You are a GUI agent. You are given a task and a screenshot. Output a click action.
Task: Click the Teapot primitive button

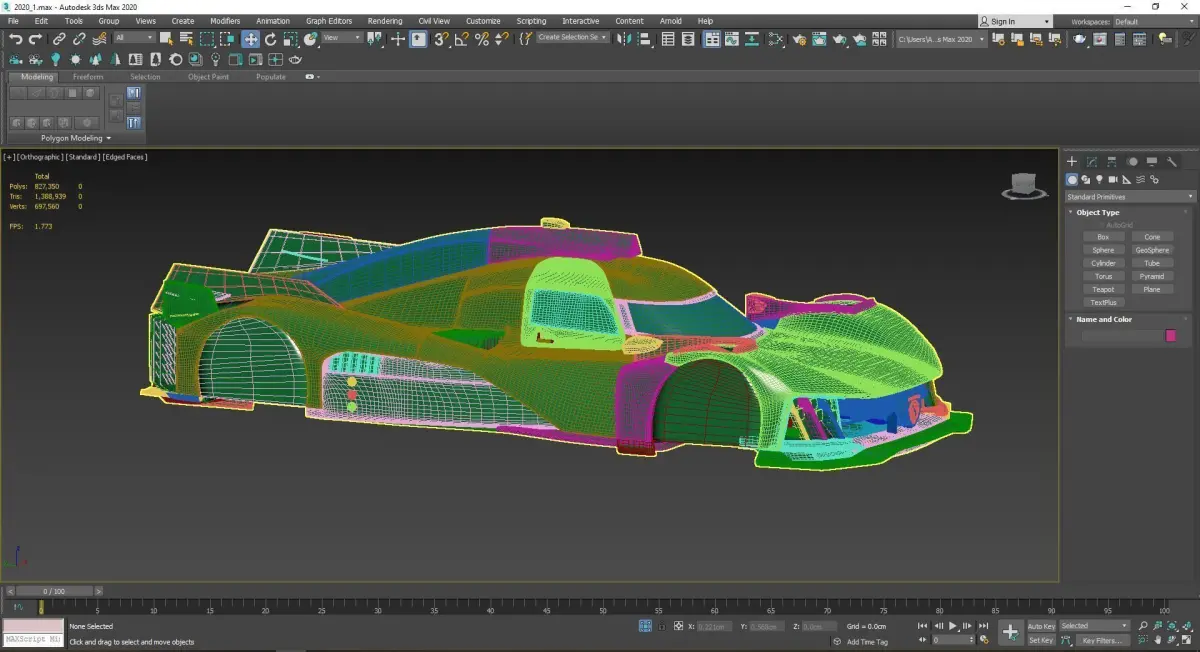(1103, 289)
